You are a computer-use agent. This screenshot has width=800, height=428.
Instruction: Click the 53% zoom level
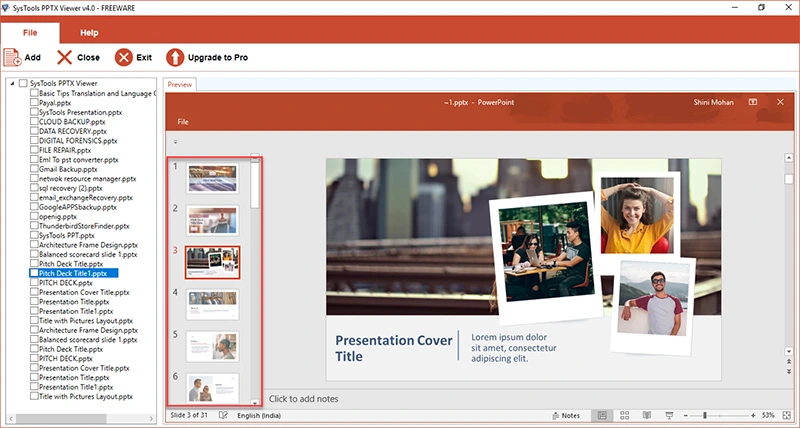click(x=768, y=415)
